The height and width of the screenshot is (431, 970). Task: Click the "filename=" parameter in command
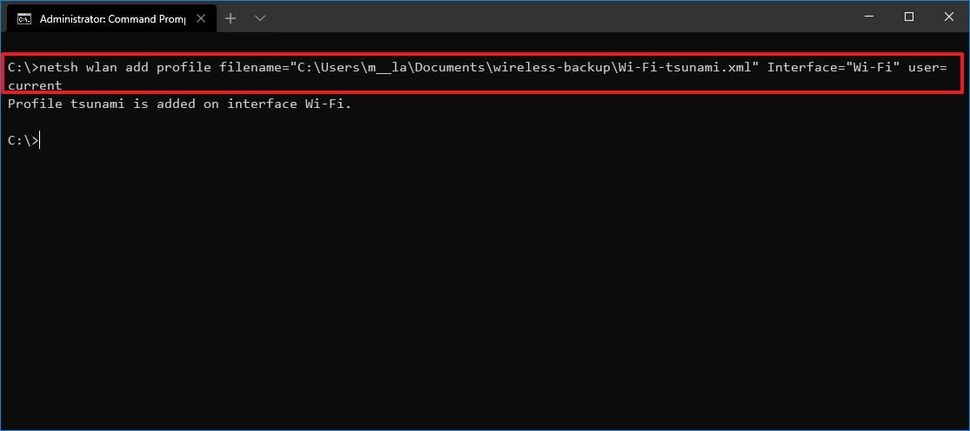pyautogui.click(x=251, y=67)
